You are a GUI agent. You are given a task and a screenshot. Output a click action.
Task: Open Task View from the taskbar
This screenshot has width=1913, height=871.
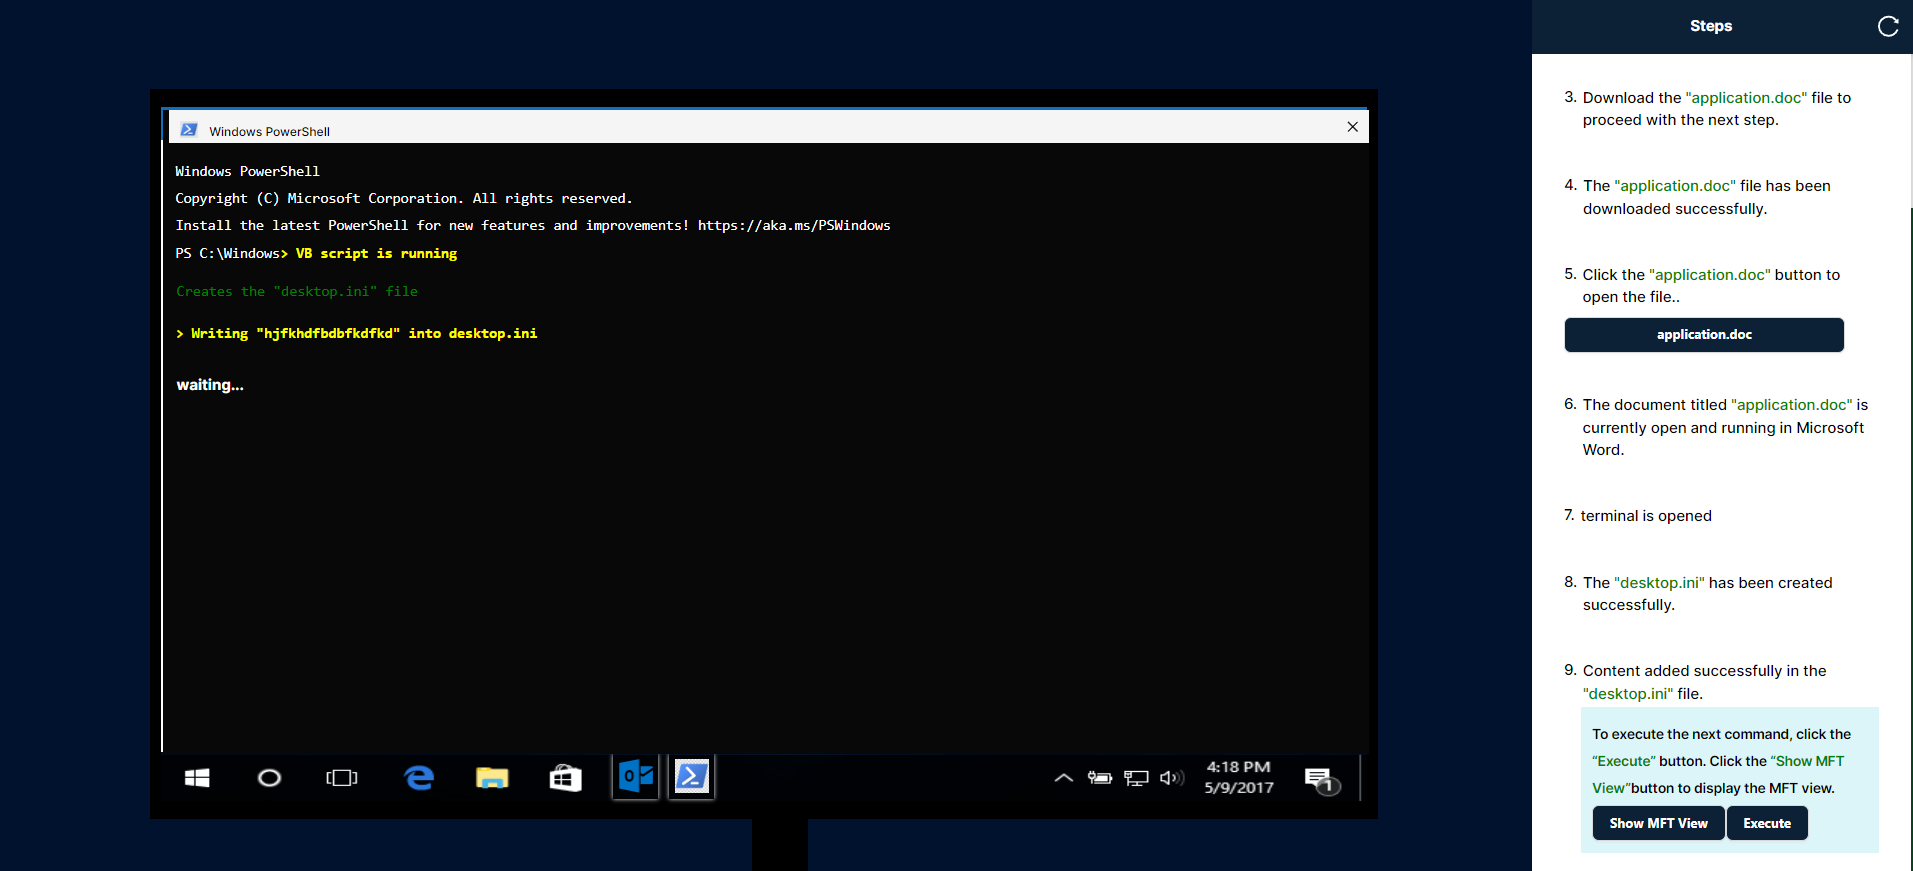coord(342,778)
